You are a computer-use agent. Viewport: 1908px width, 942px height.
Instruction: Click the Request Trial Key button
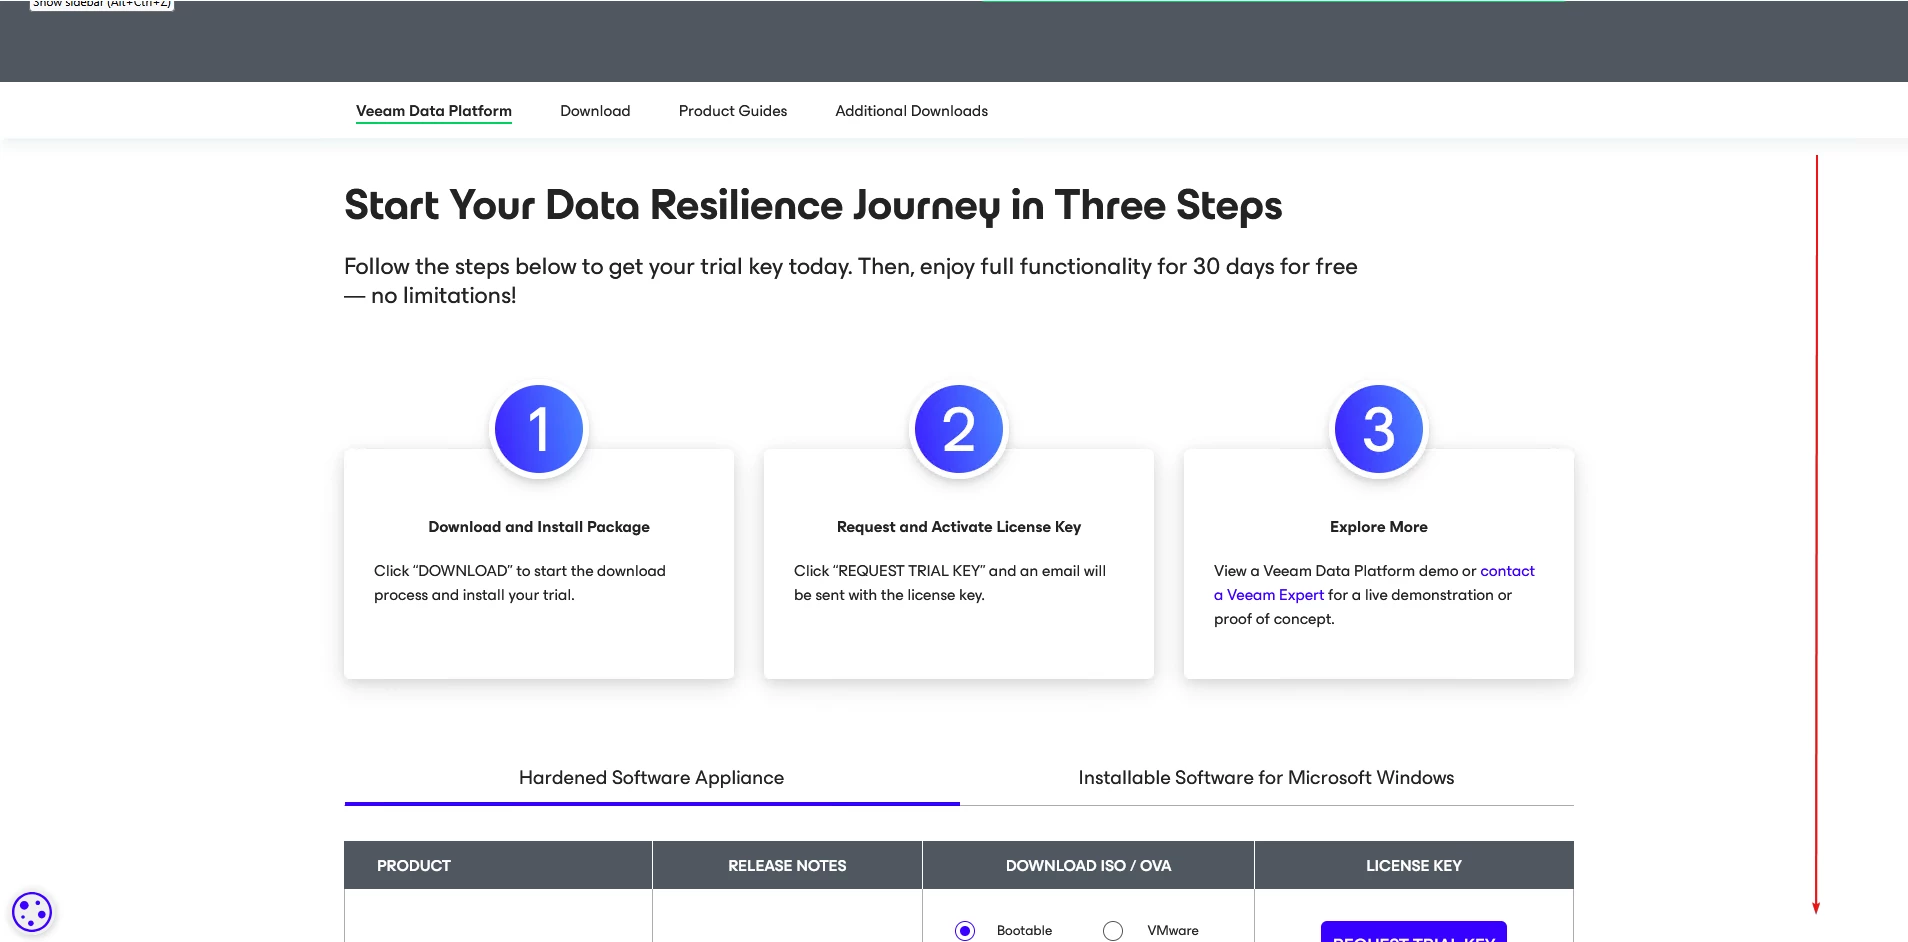click(1414, 932)
